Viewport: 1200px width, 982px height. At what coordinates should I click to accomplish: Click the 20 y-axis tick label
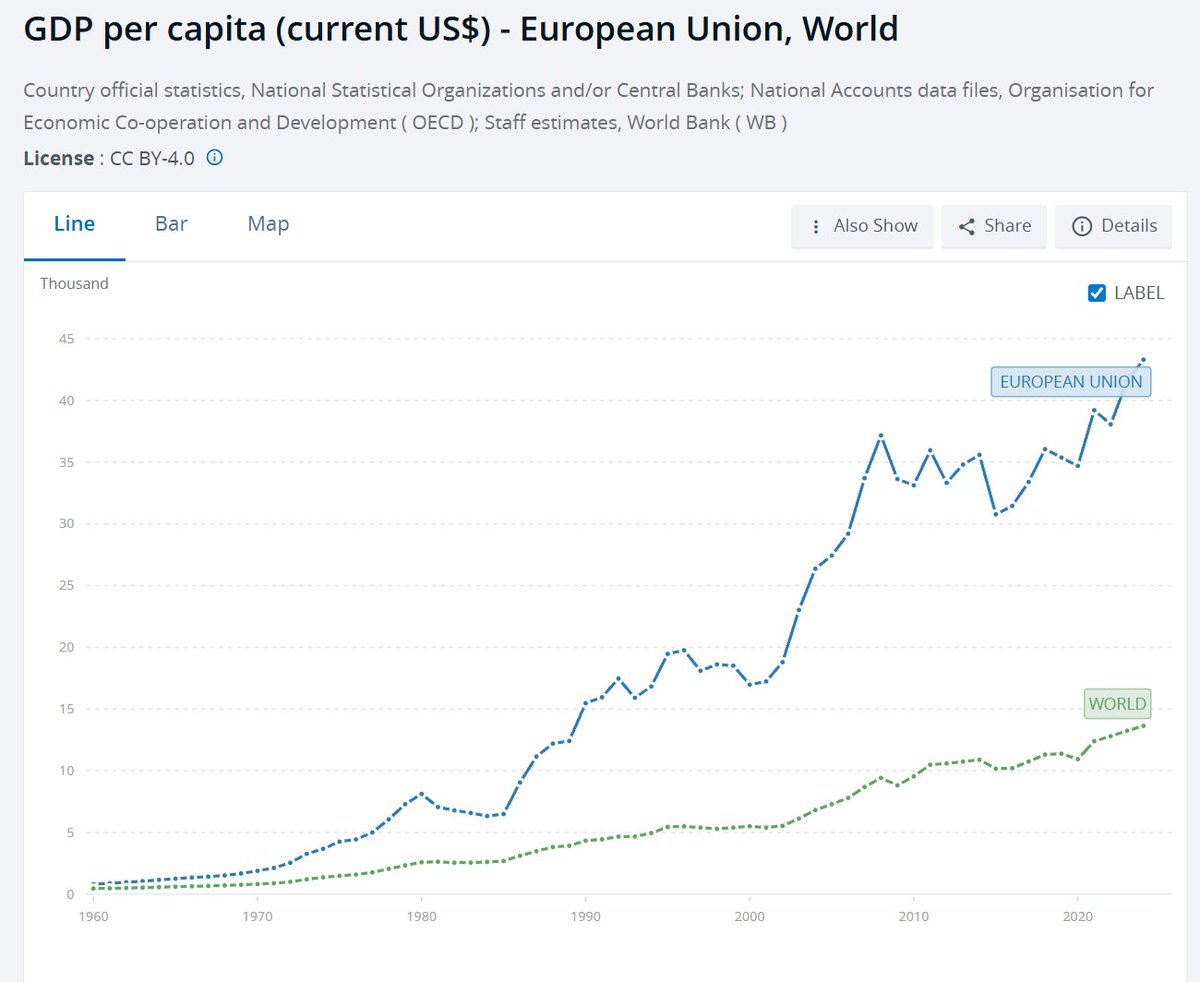(67, 647)
